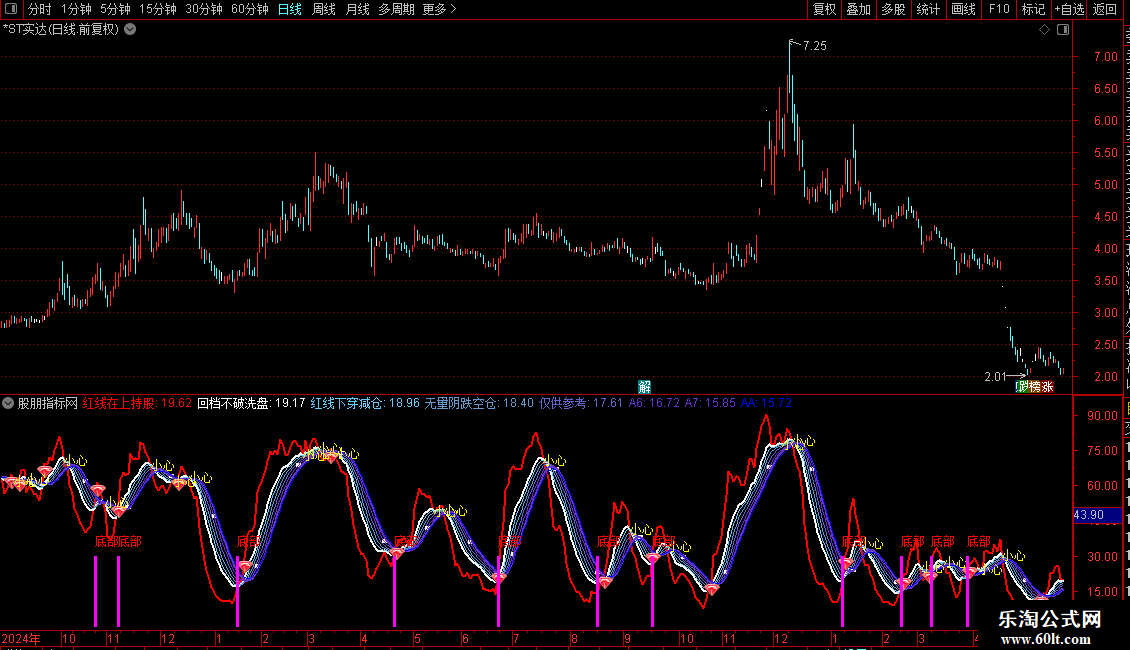Click the 股朋指标网 indicator name
This screenshot has width=1130, height=650.
48,404
